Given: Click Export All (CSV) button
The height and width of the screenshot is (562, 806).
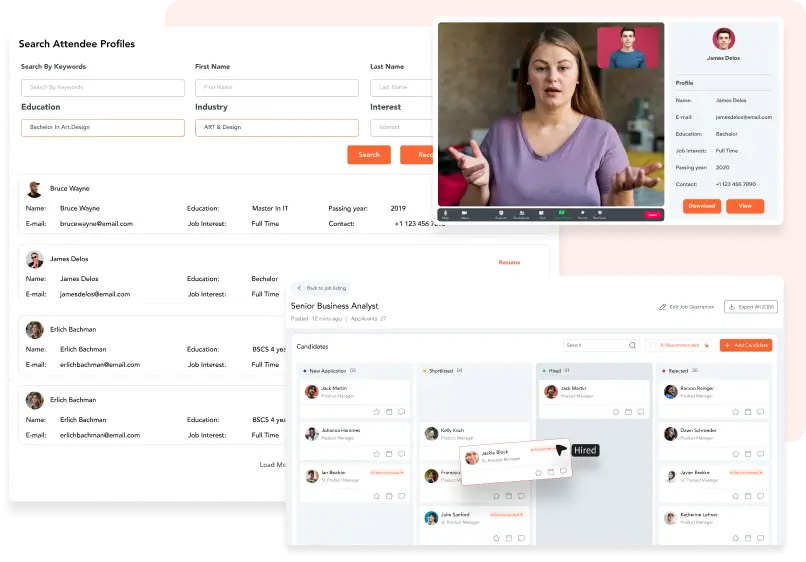Looking at the screenshot, I should pos(750,307).
